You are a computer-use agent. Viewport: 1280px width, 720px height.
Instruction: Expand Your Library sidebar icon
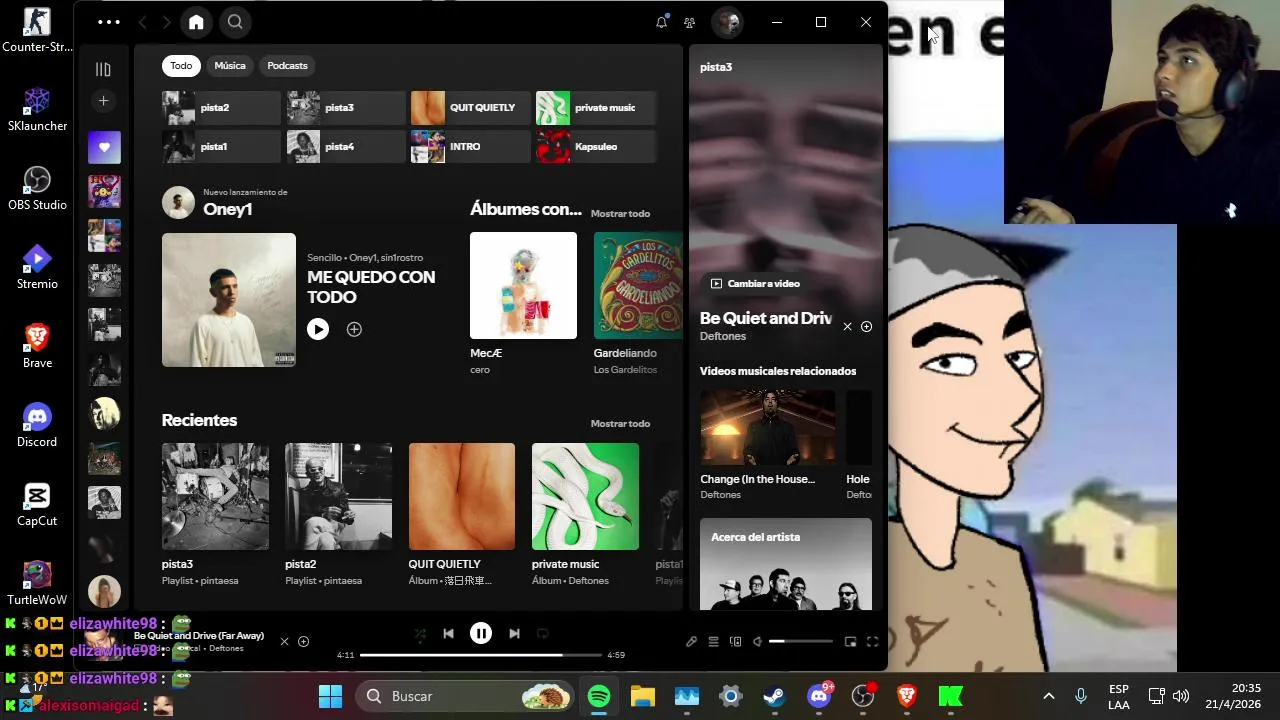click(103, 69)
